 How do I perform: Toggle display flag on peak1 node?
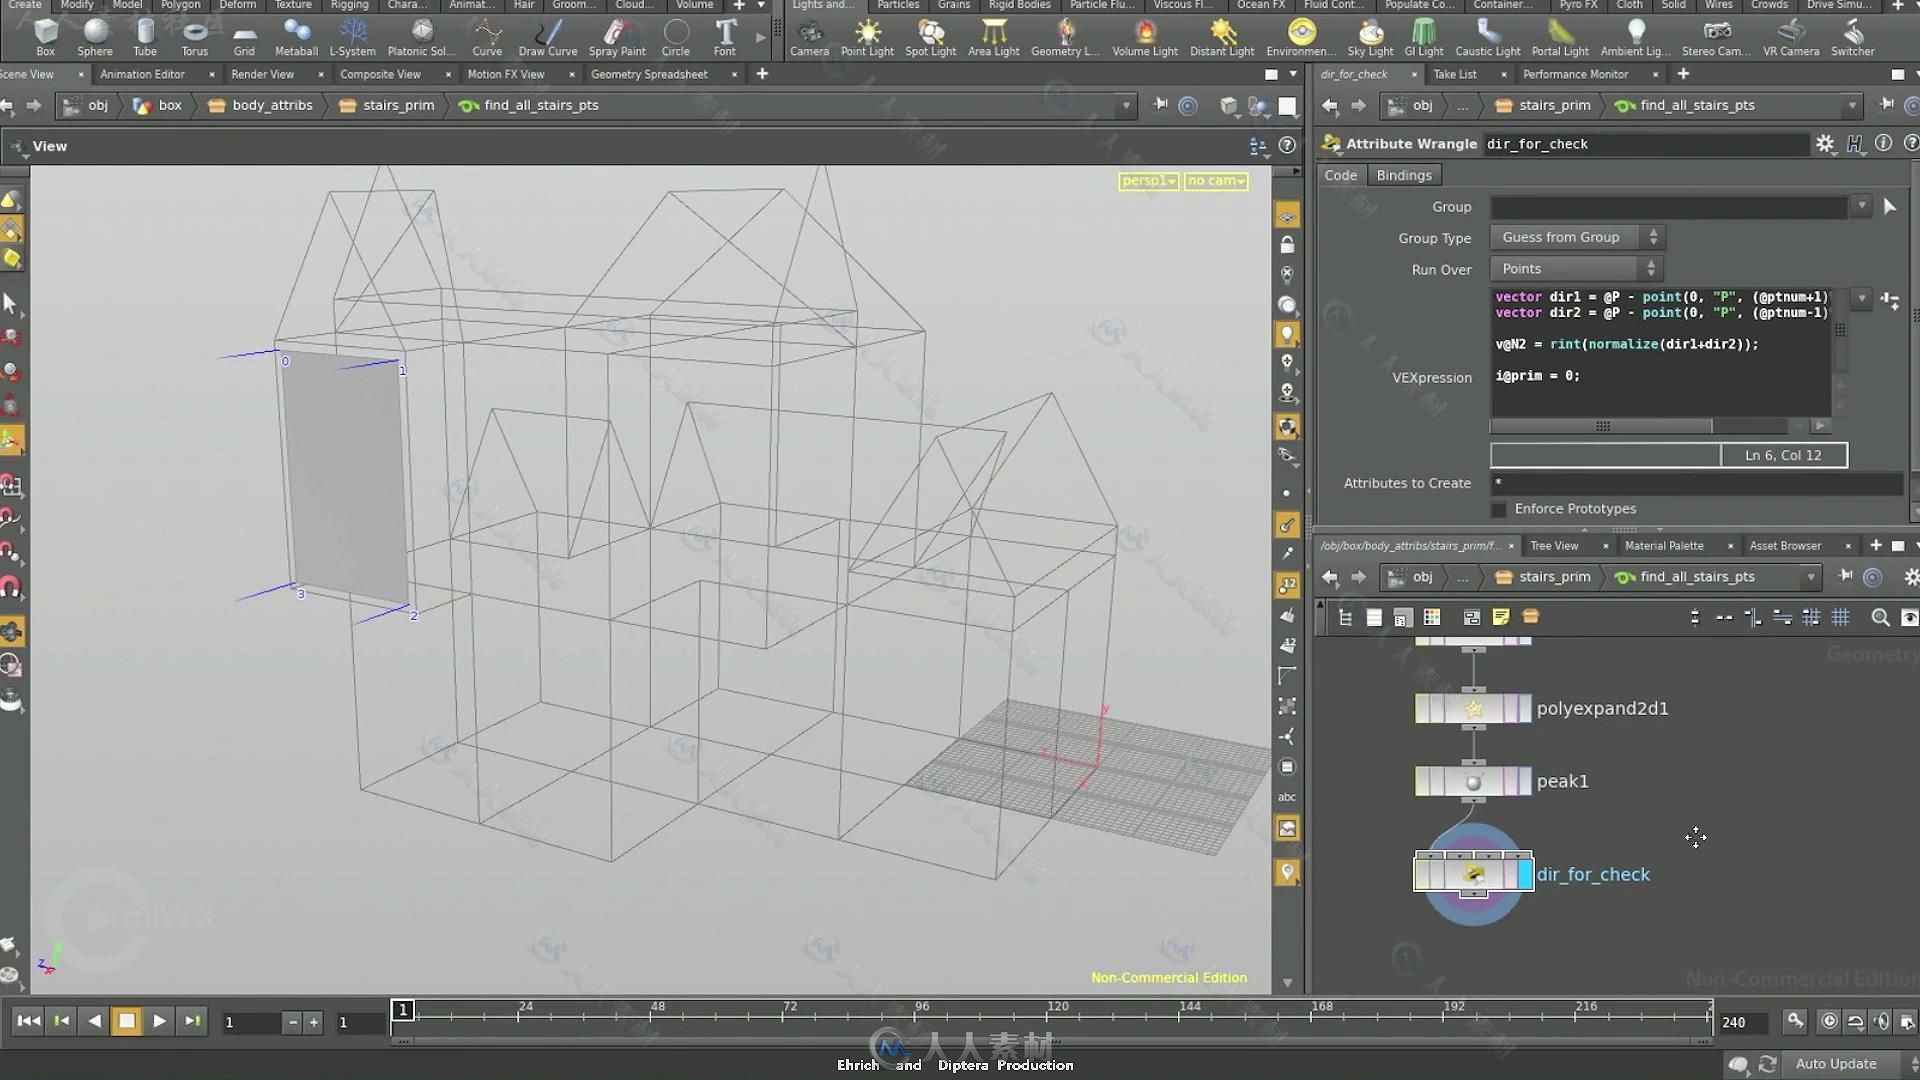(x=1525, y=781)
